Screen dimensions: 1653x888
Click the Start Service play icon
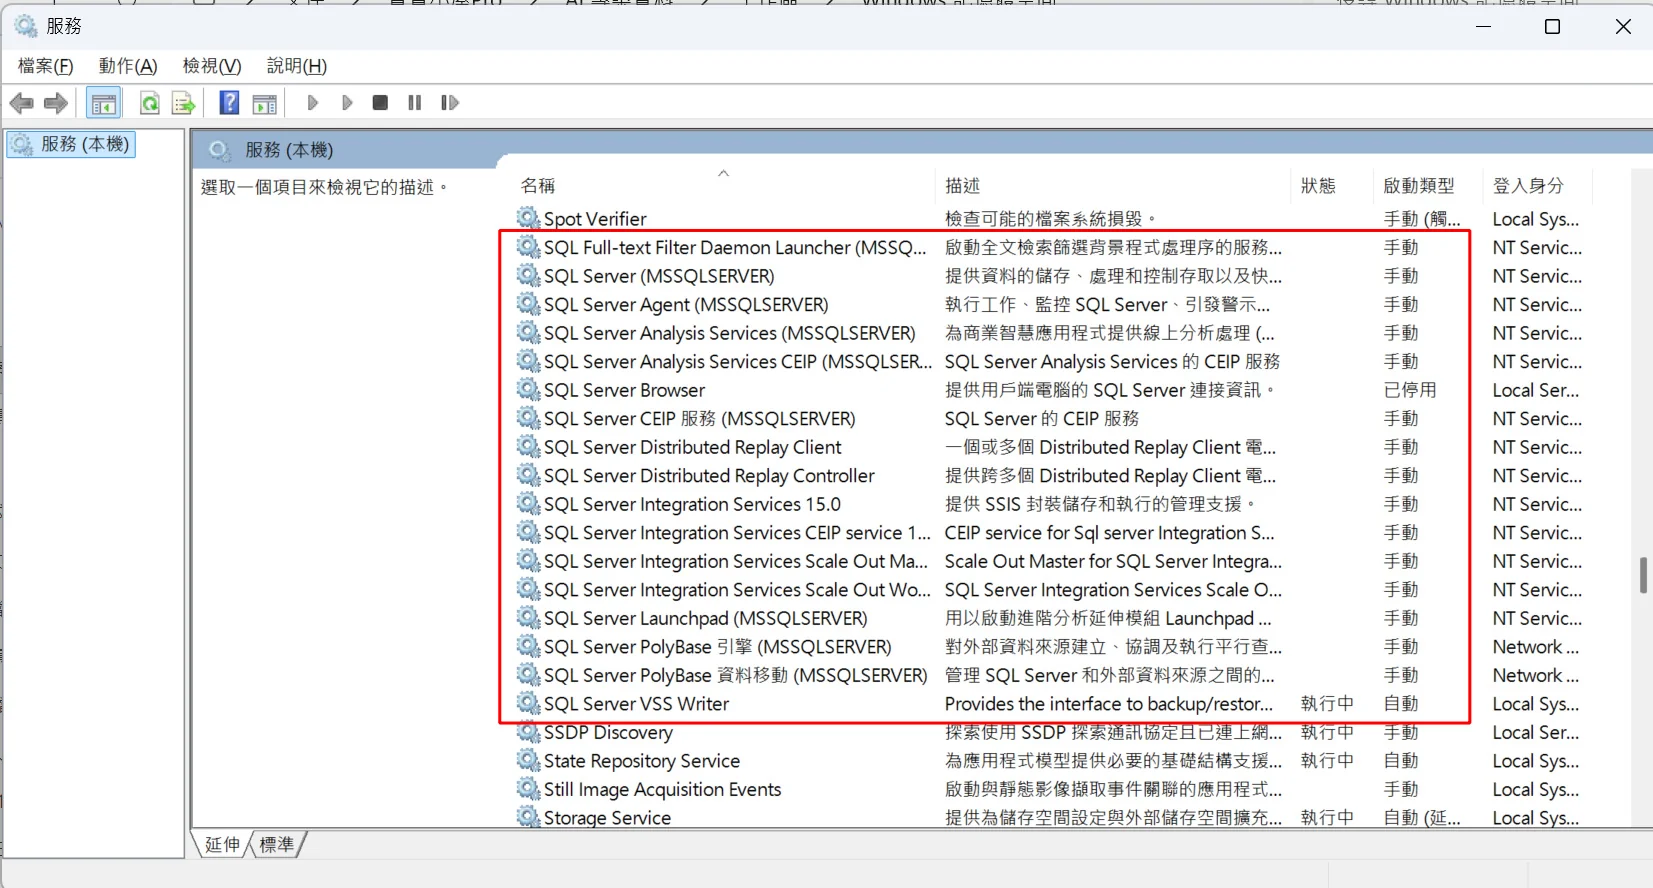pos(313,102)
